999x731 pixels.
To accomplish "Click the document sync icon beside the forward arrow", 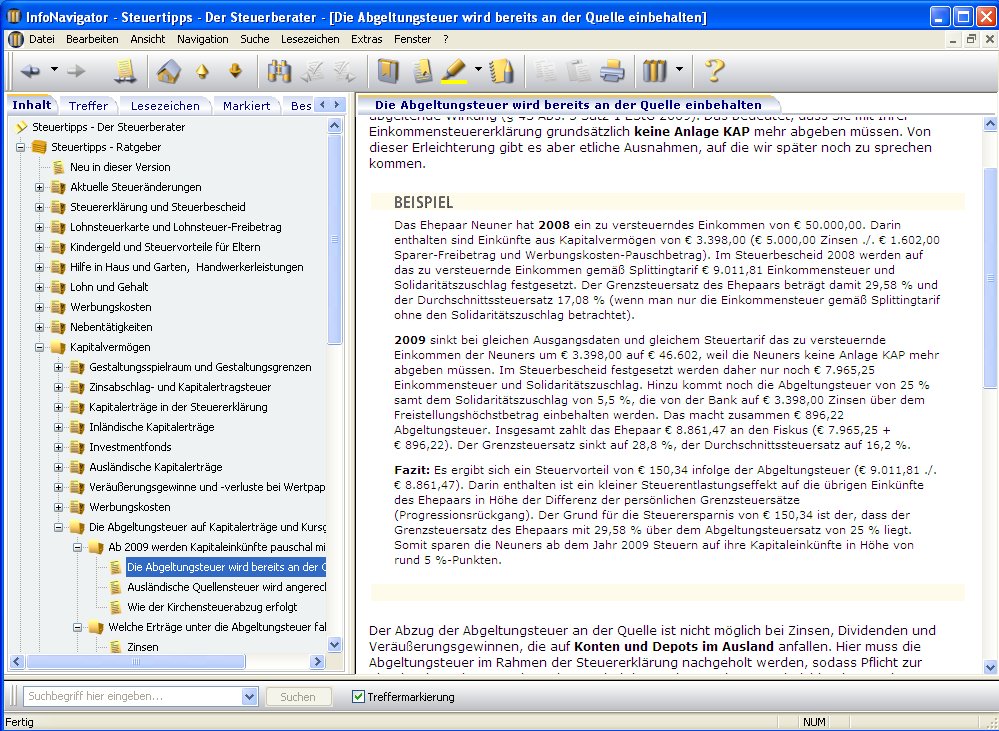I will pos(125,71).
